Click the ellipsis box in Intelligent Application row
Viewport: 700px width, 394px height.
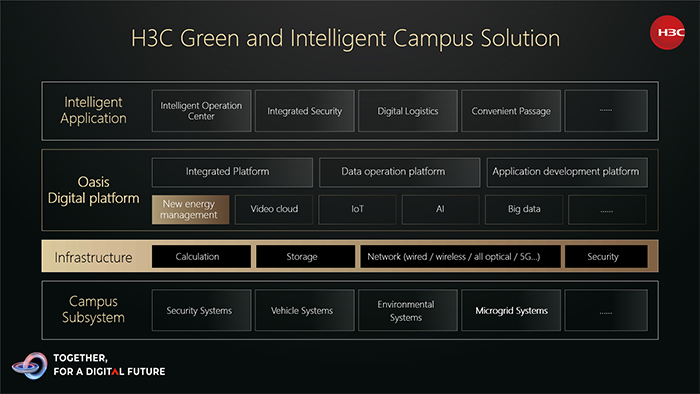point(606,111)
